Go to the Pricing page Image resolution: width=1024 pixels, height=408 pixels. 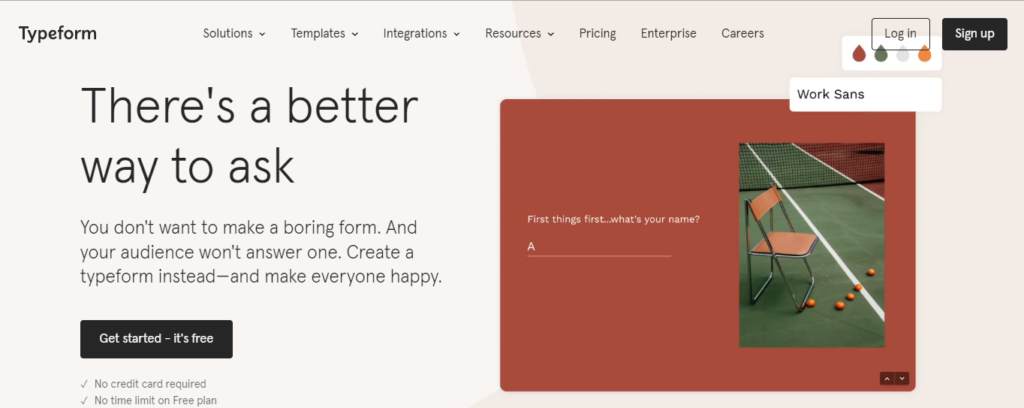(597, 33)
